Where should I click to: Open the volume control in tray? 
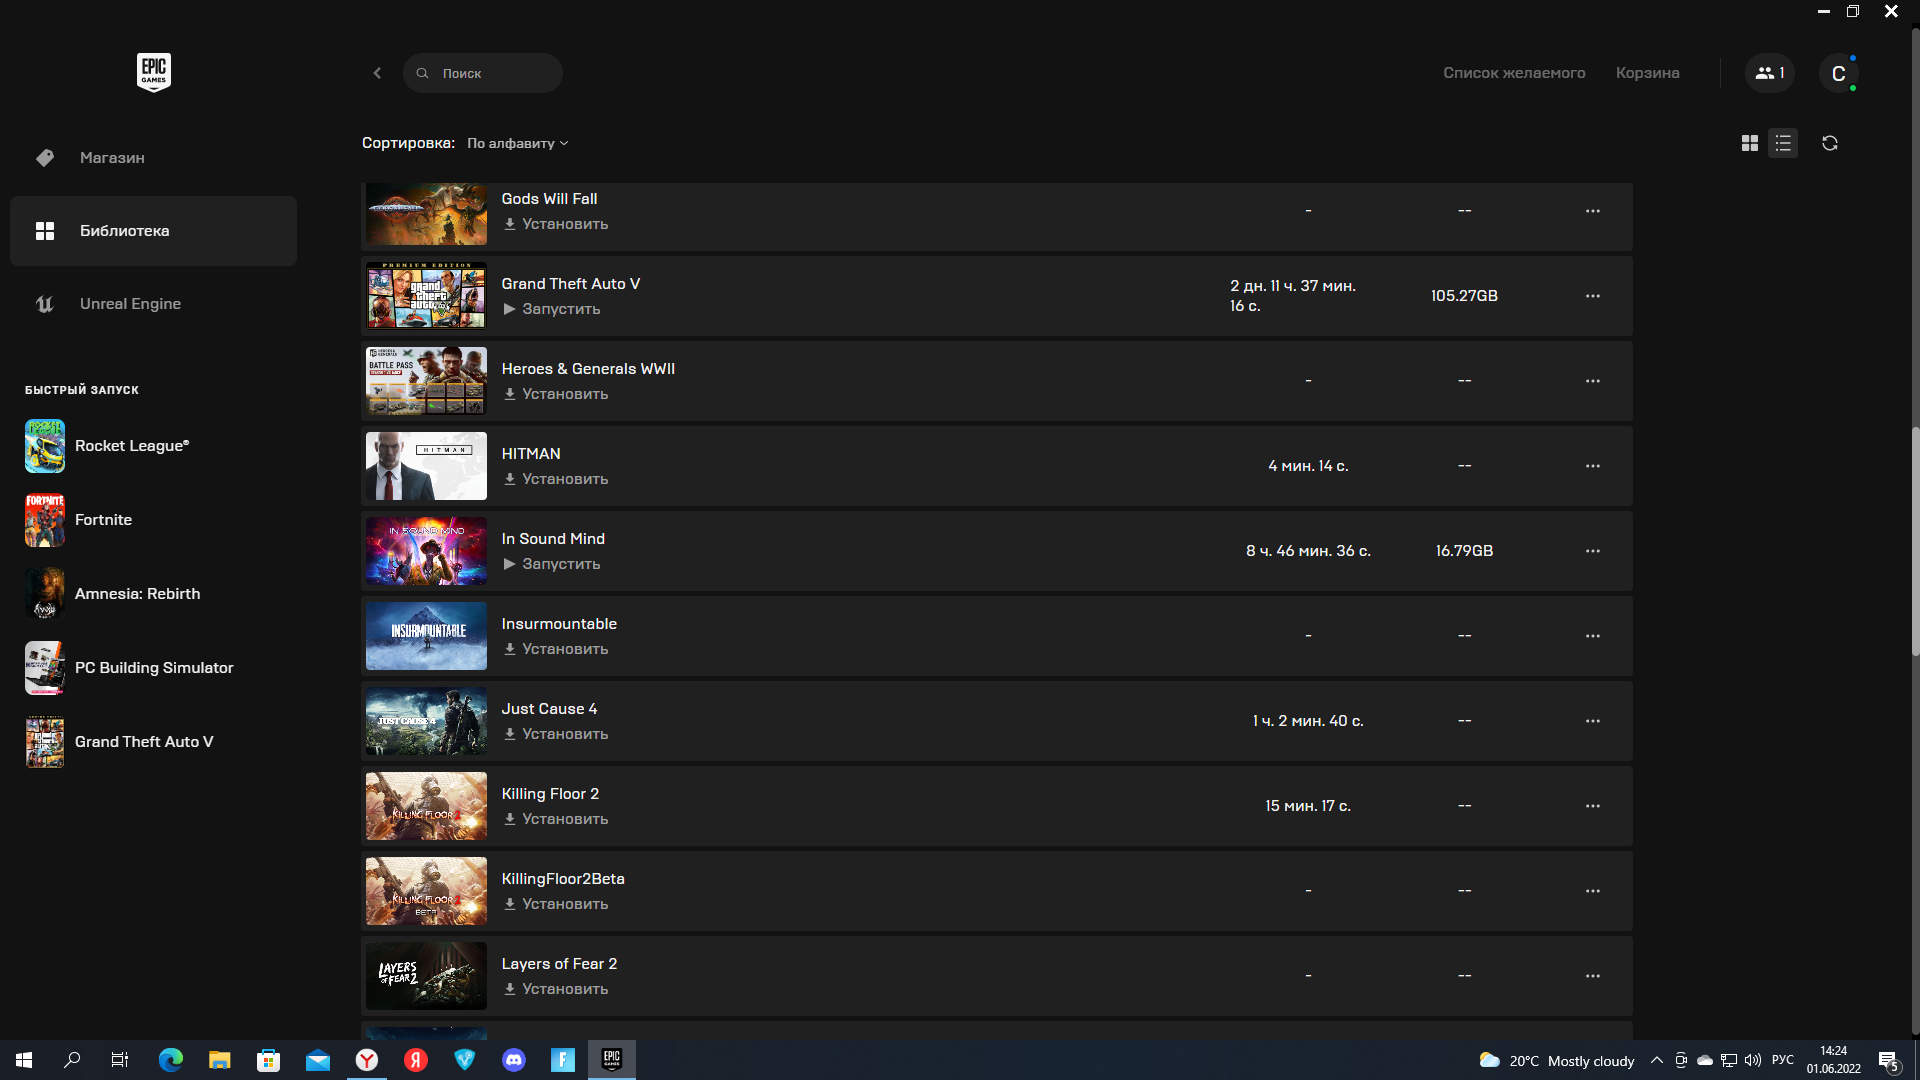pyautogui.click(x=1753, y=1061)
